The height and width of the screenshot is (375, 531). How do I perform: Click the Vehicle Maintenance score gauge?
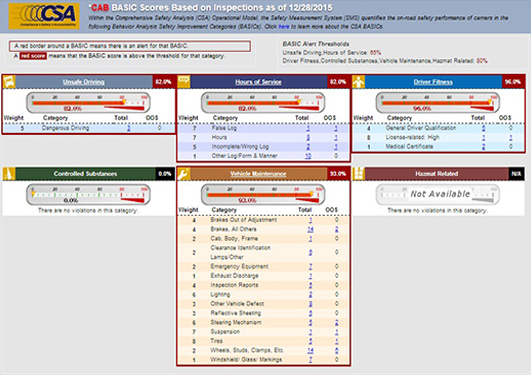(x=263, y=194)
